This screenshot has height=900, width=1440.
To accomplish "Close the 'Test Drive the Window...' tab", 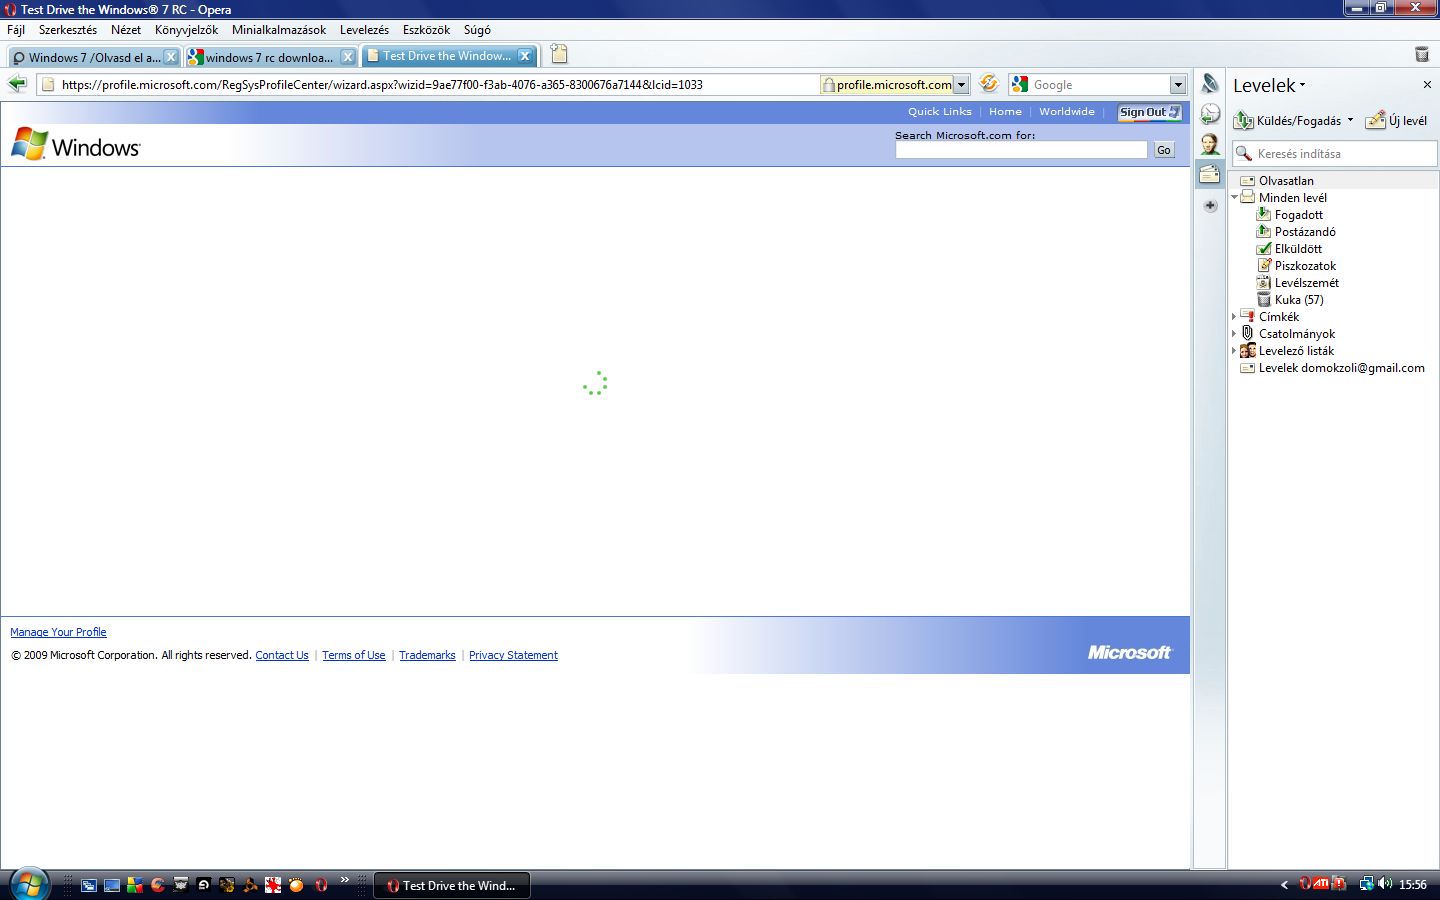I will click(x=524, y=56).
